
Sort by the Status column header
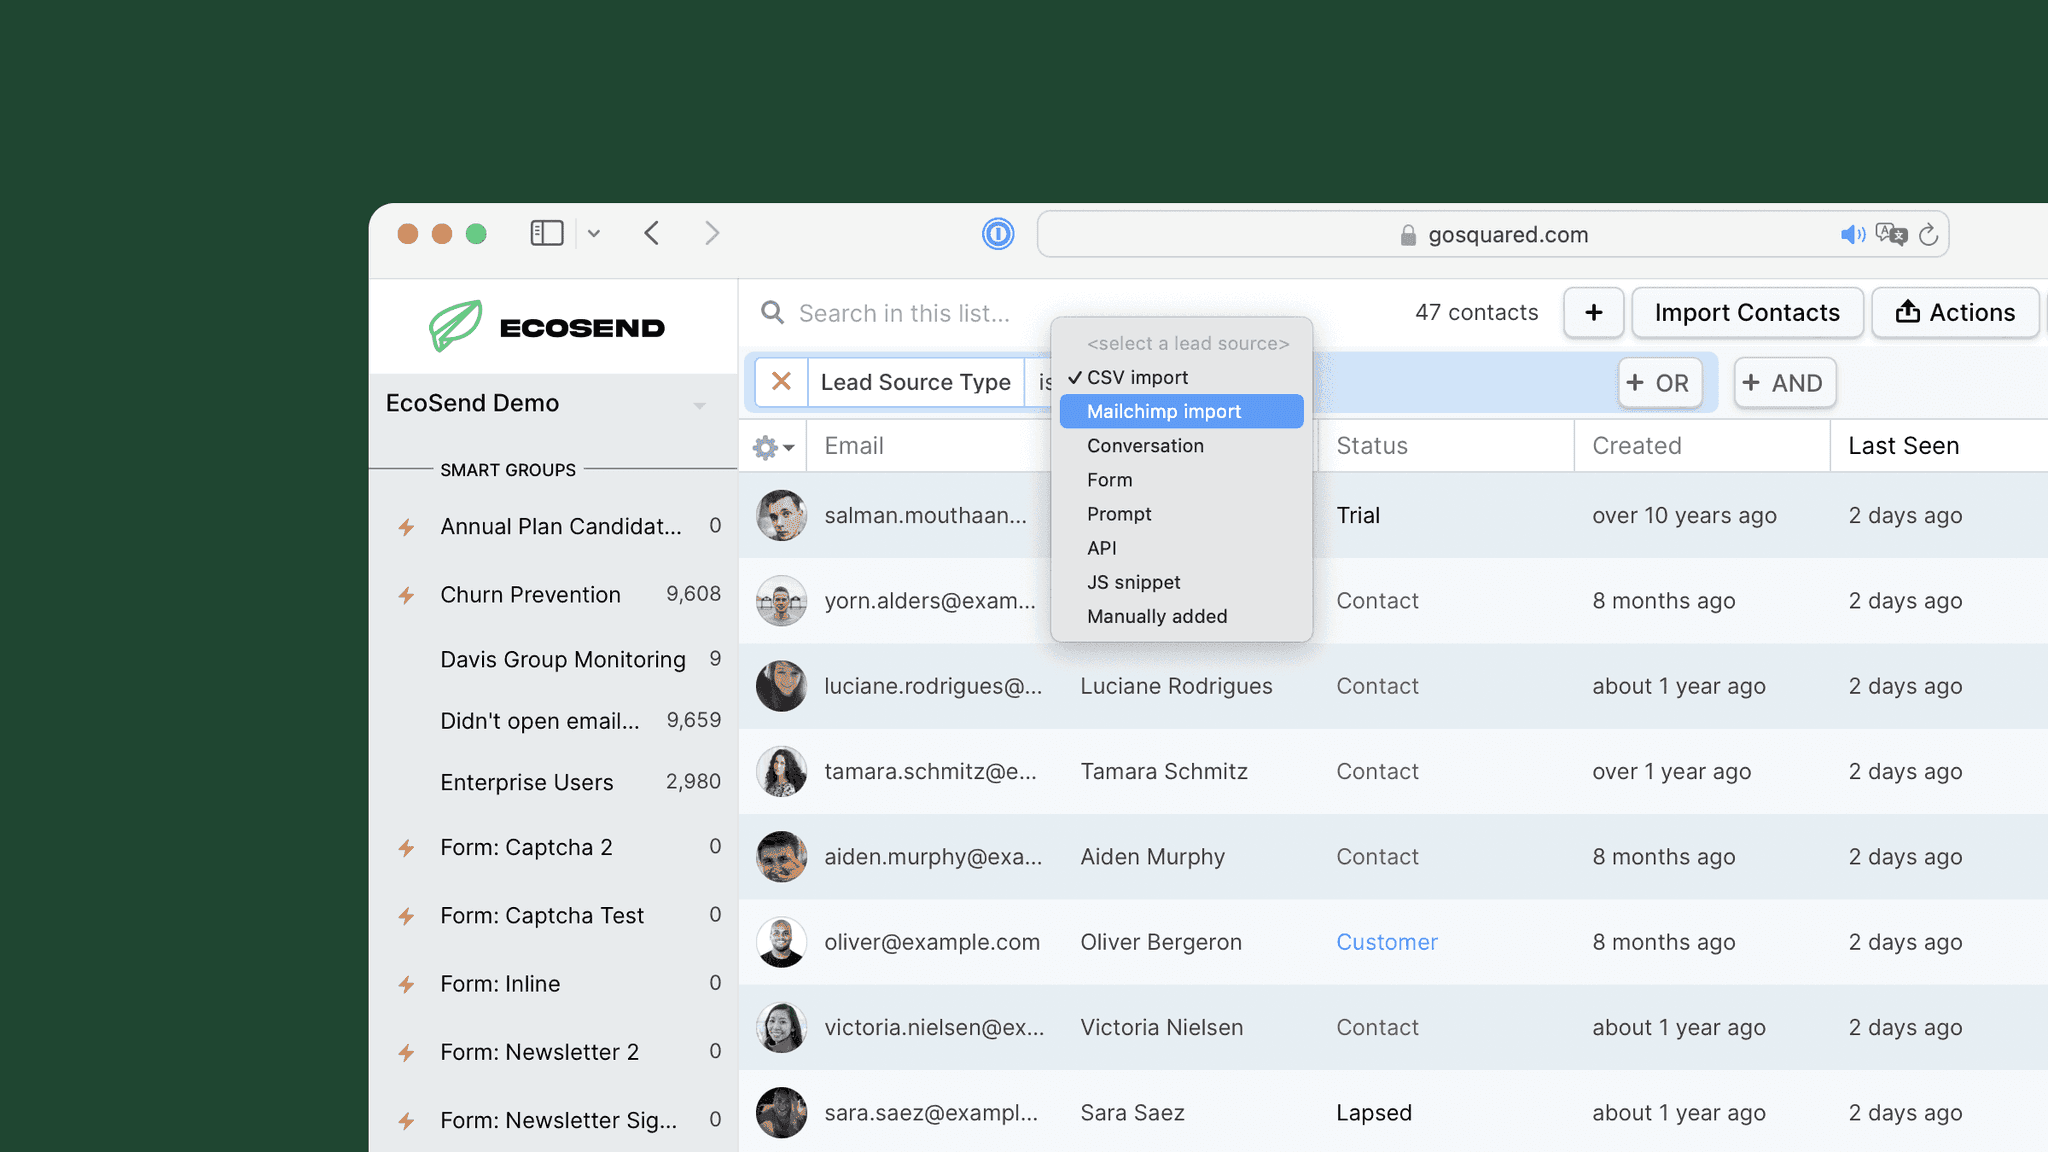pyautogui.click(x=1372, y=446)
